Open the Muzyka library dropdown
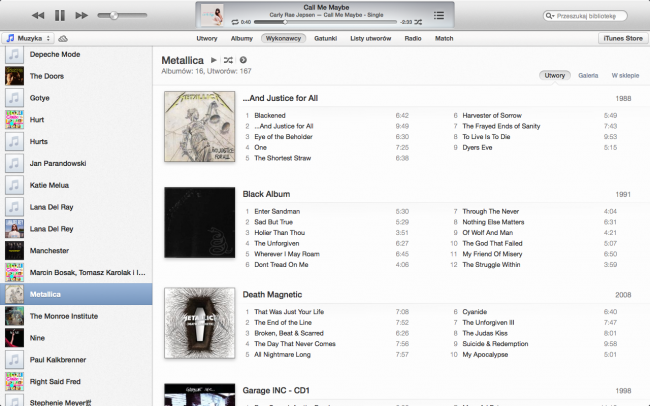This screenshot has height=406, width=650. tap(28, 38)
